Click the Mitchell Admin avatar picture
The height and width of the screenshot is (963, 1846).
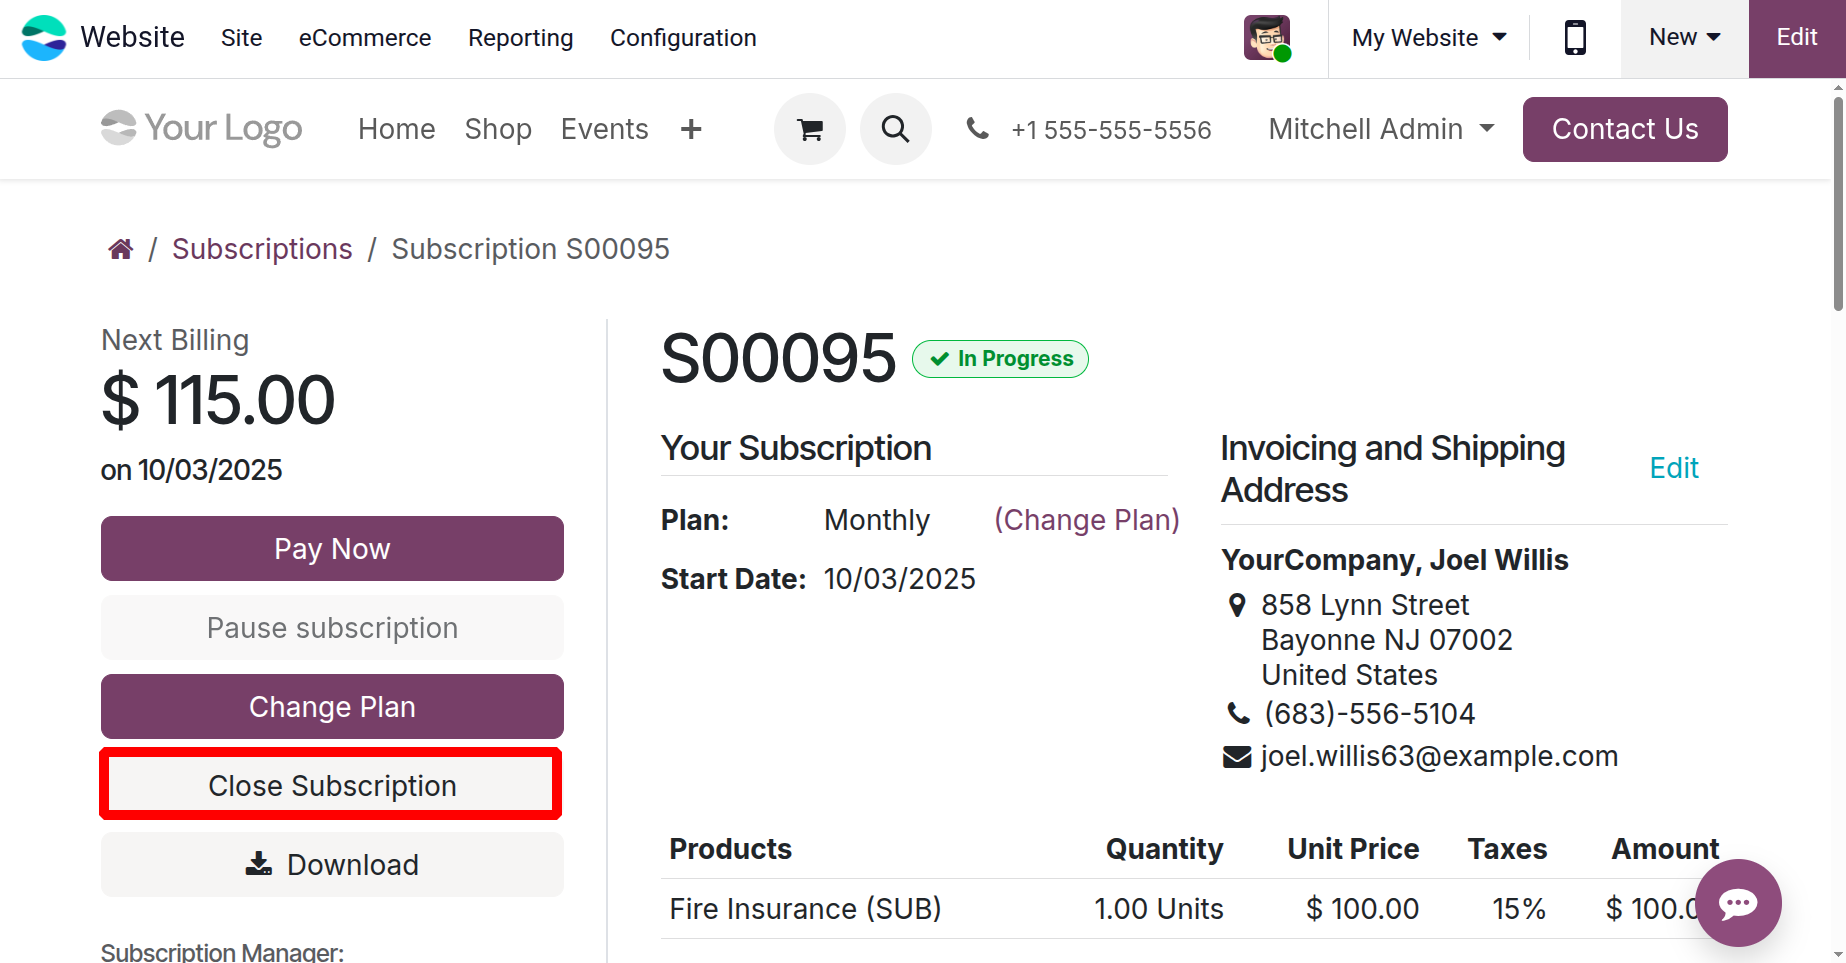tap(1267, 38)
